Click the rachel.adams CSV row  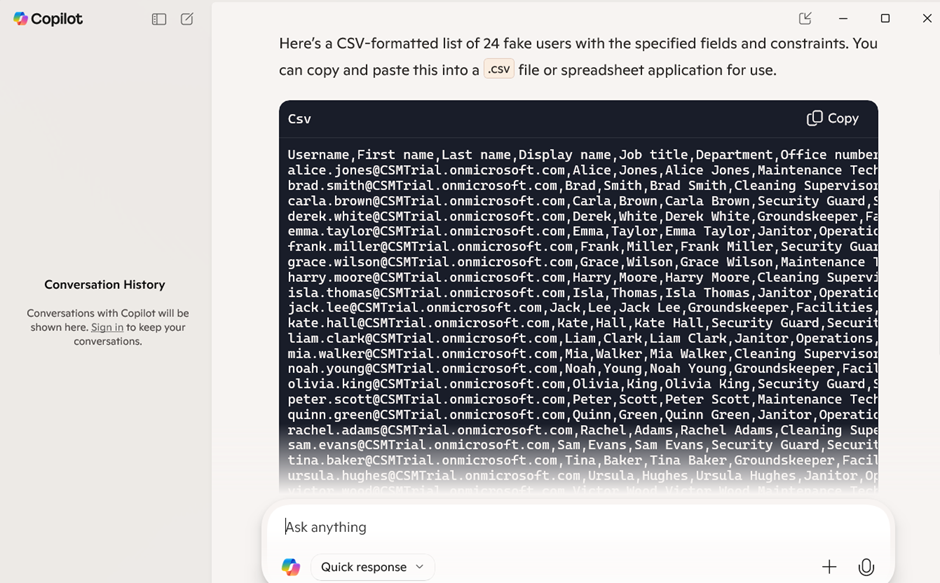[x=582, y=430]
